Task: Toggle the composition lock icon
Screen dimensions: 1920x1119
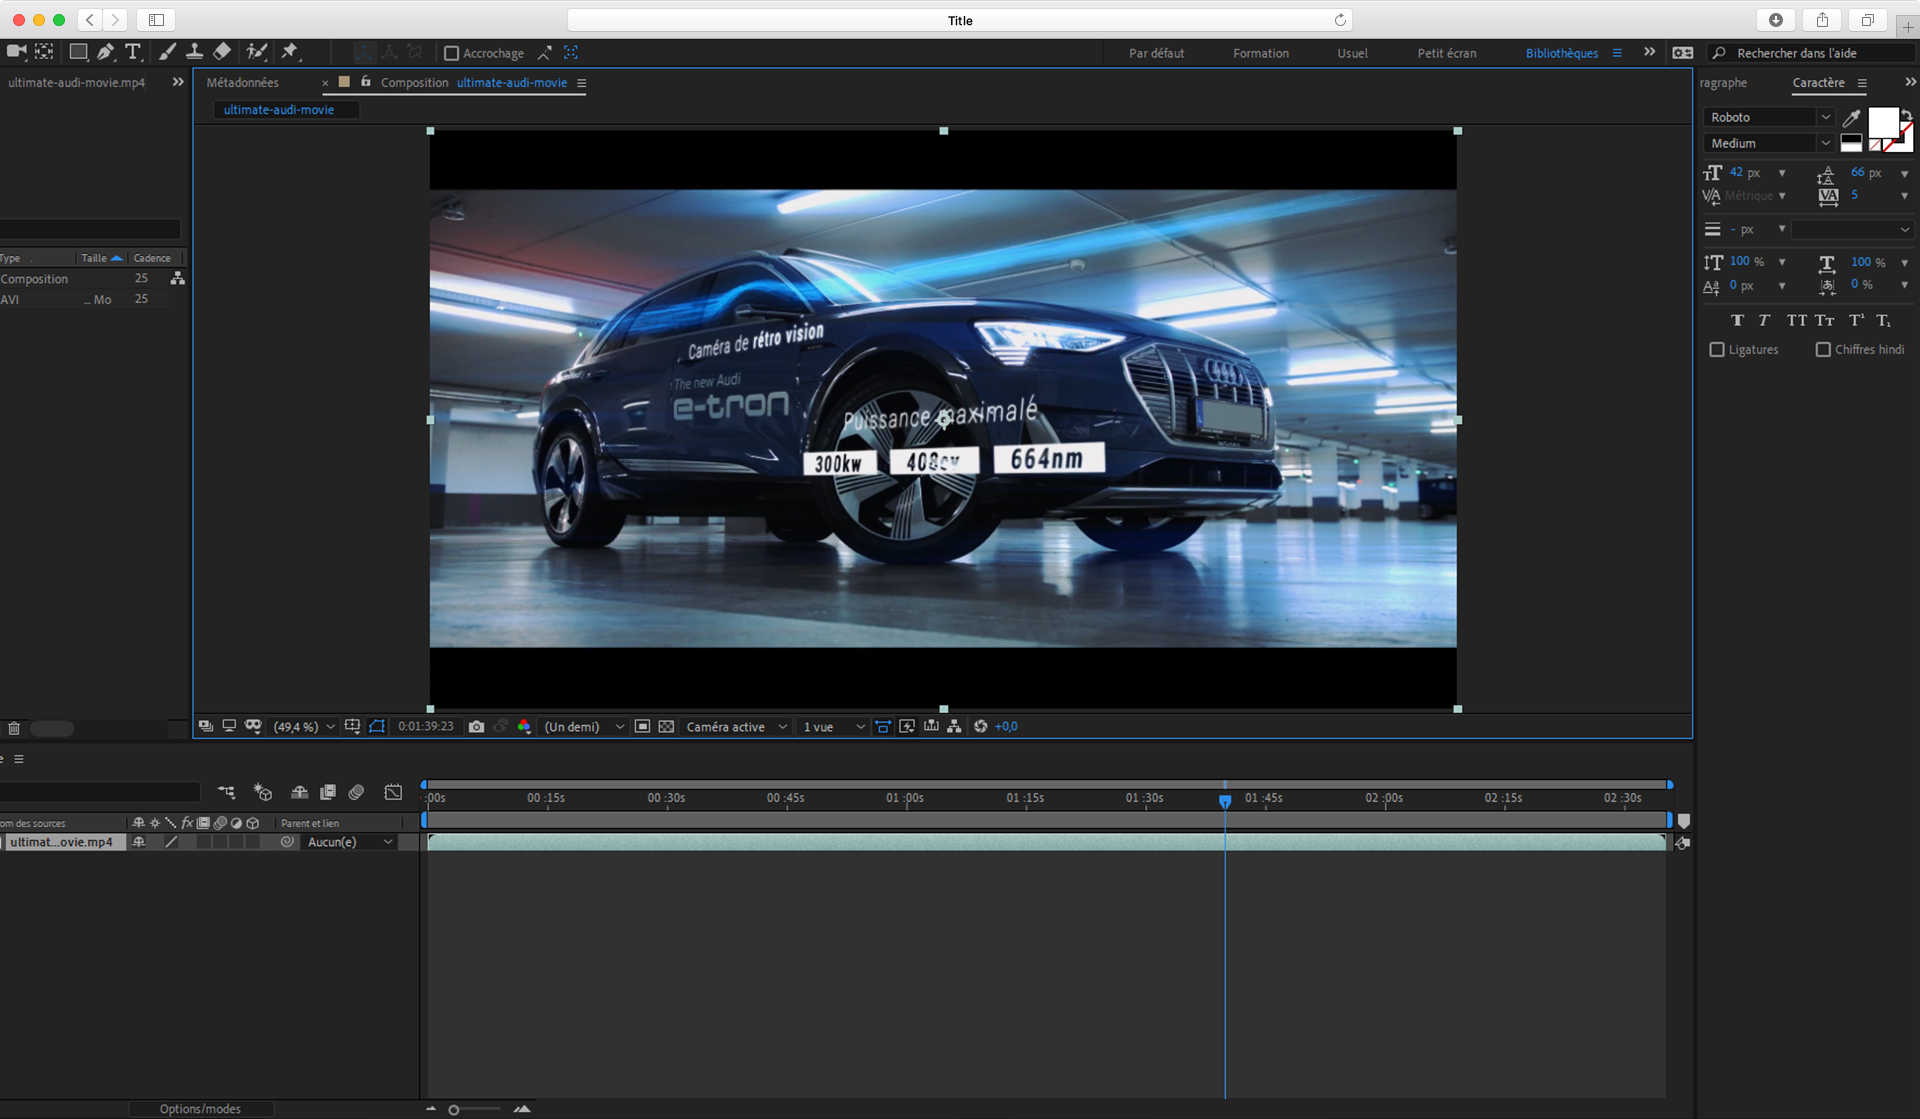Action: pos(366,82)
